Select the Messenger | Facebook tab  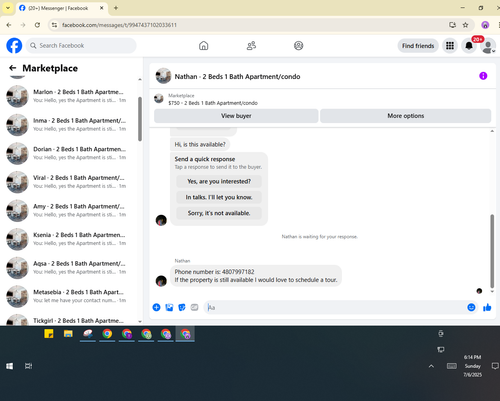click(62, 8)
